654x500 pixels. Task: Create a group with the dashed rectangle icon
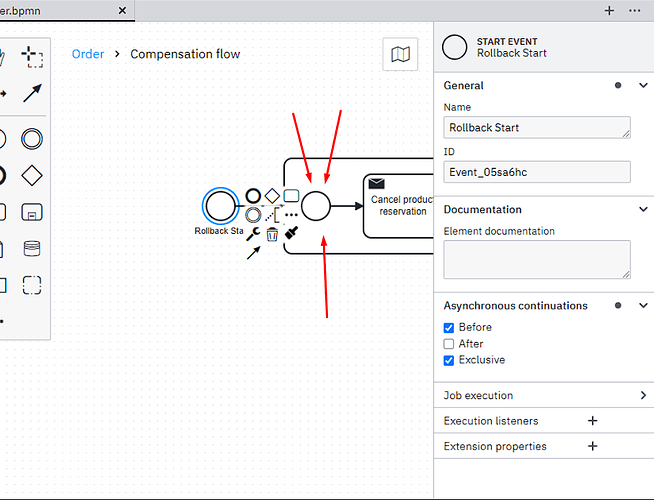pos(32,285)
